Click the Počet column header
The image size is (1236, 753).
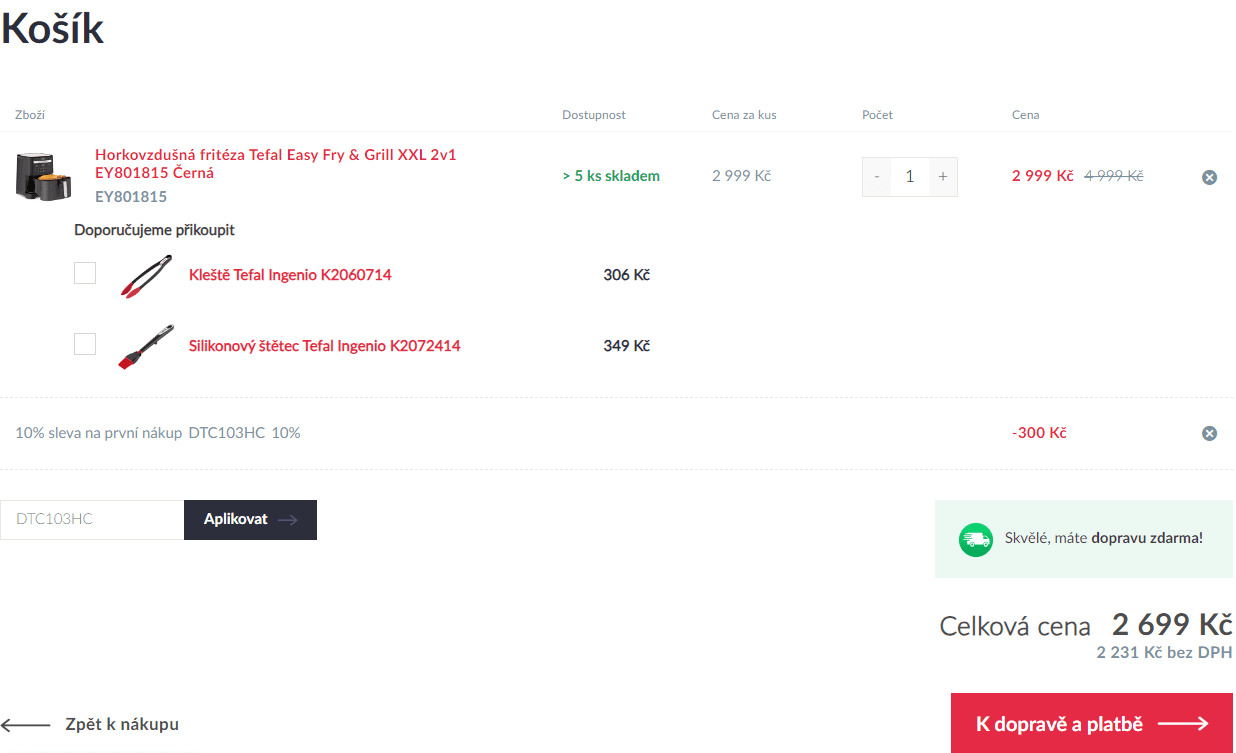[x=877, y=115]
